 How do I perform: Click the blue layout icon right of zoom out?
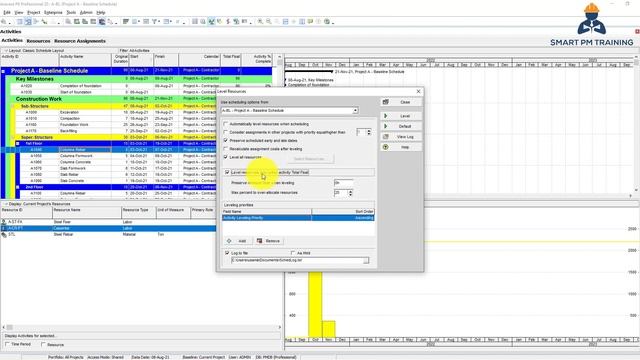click(x=285, y=22)
